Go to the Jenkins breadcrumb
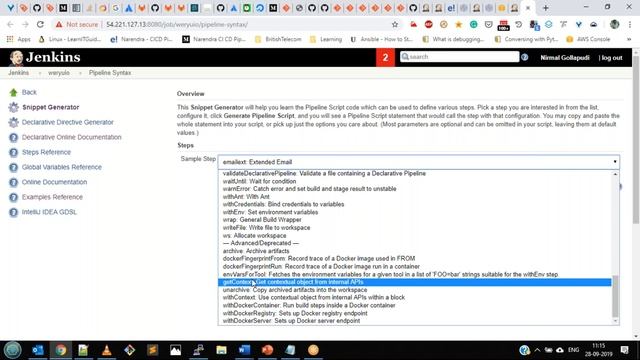The width and height of the screenshot is (640, 360). 19,73
